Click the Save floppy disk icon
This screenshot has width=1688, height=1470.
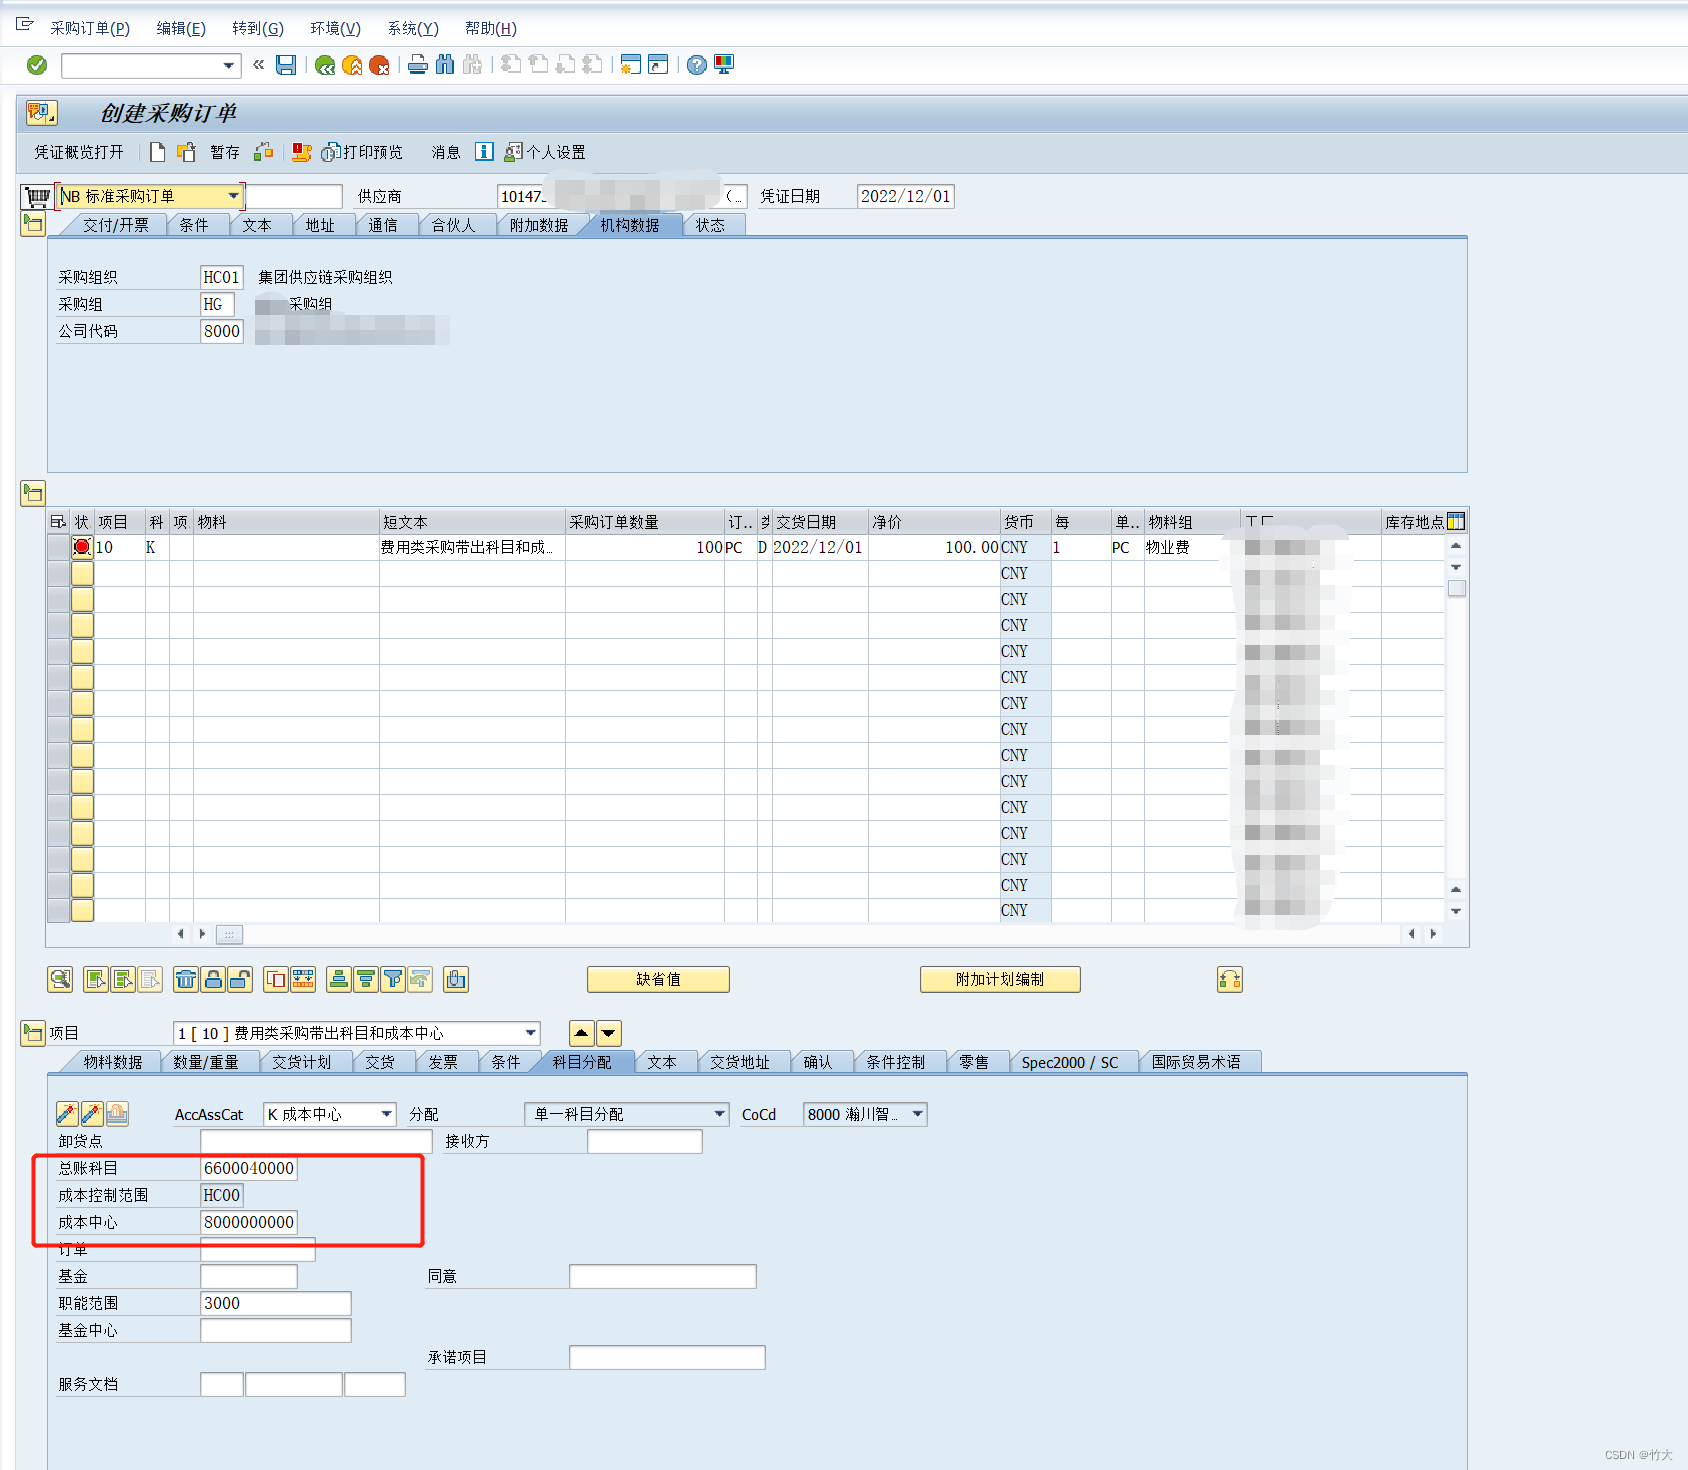[x=286, y=65]
